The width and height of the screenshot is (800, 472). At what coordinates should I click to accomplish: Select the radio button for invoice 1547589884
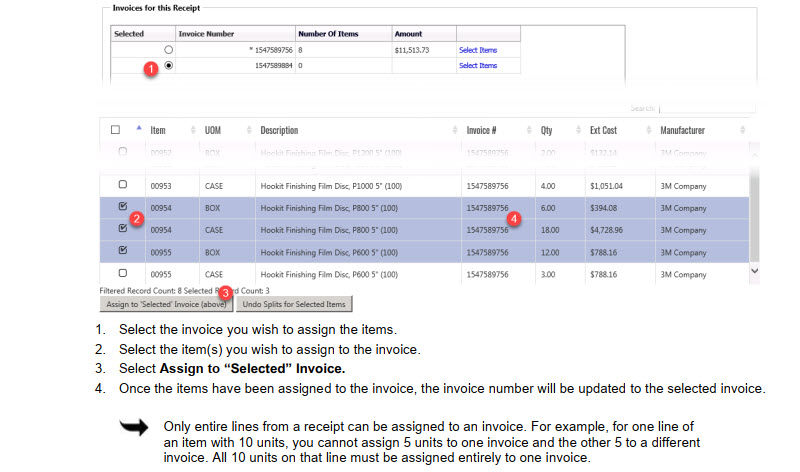(168, 66)
